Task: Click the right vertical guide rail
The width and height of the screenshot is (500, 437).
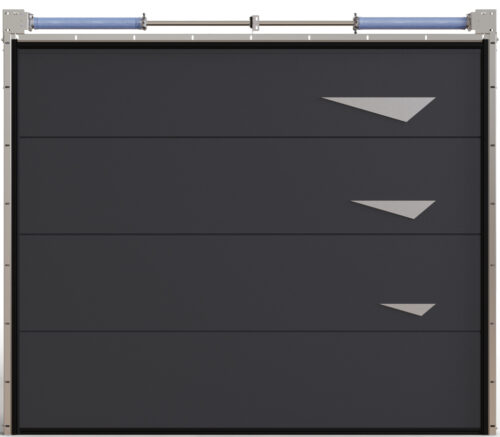Action: pos(492,233)
